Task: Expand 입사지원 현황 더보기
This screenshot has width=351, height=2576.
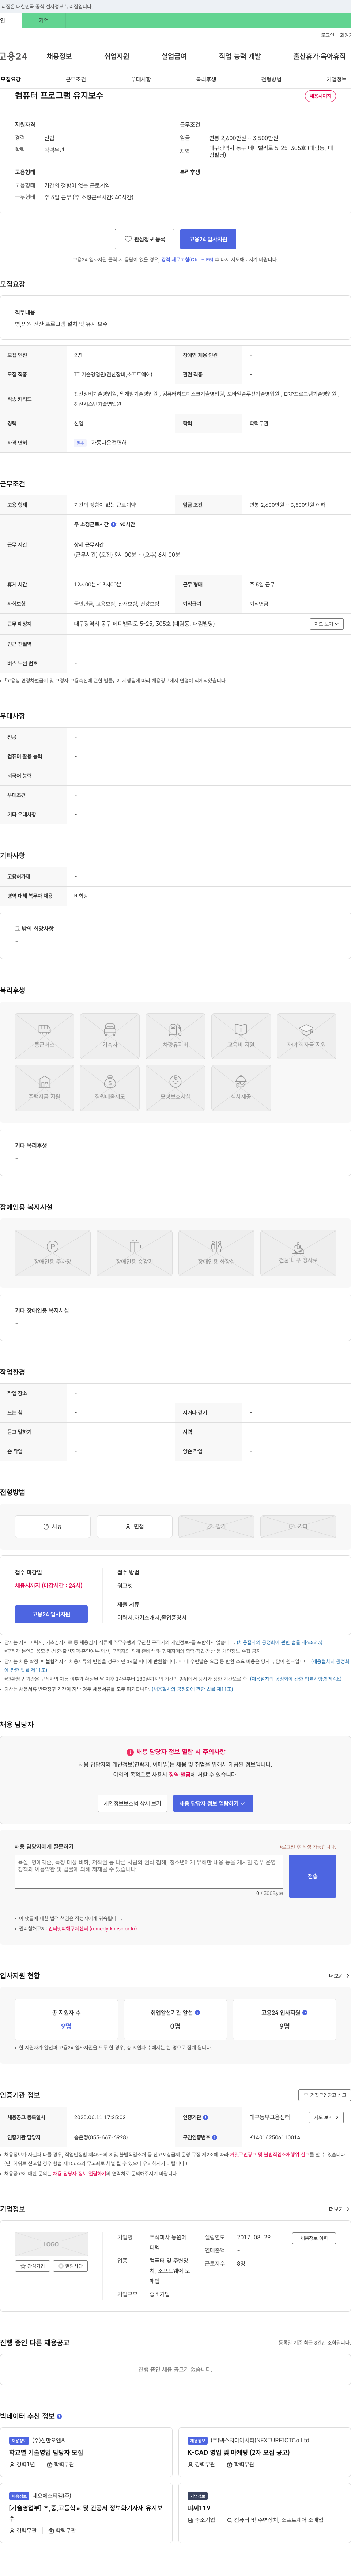Action: (339, 1976)
